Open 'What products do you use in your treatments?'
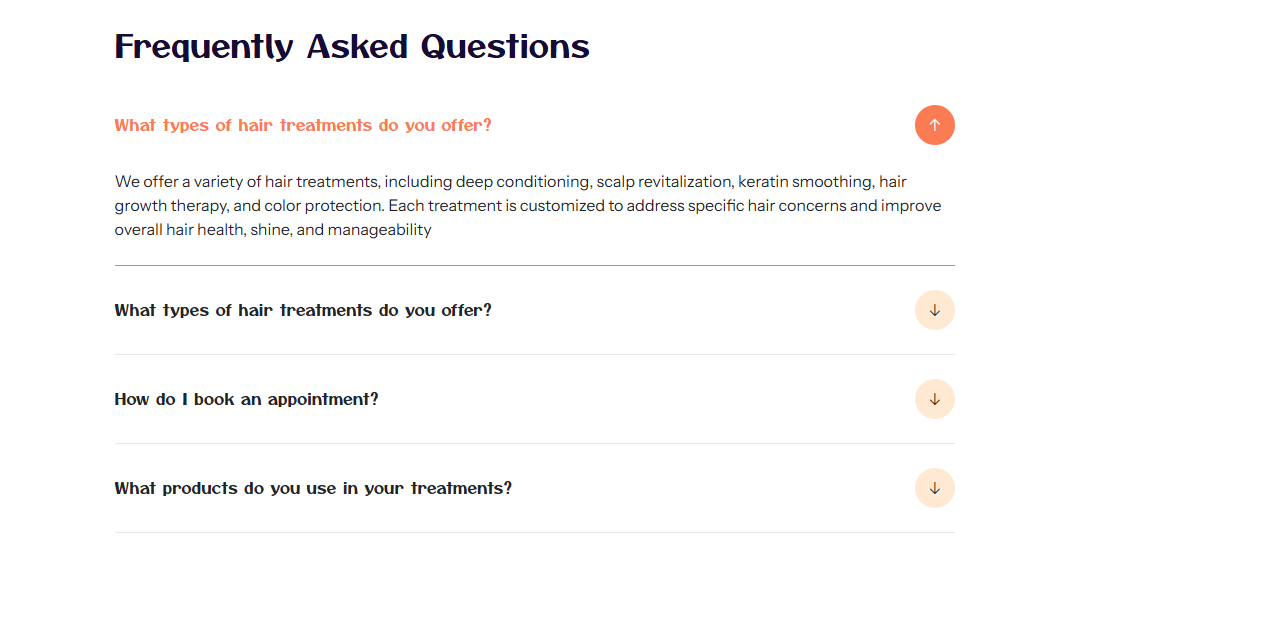 [313, 488]
